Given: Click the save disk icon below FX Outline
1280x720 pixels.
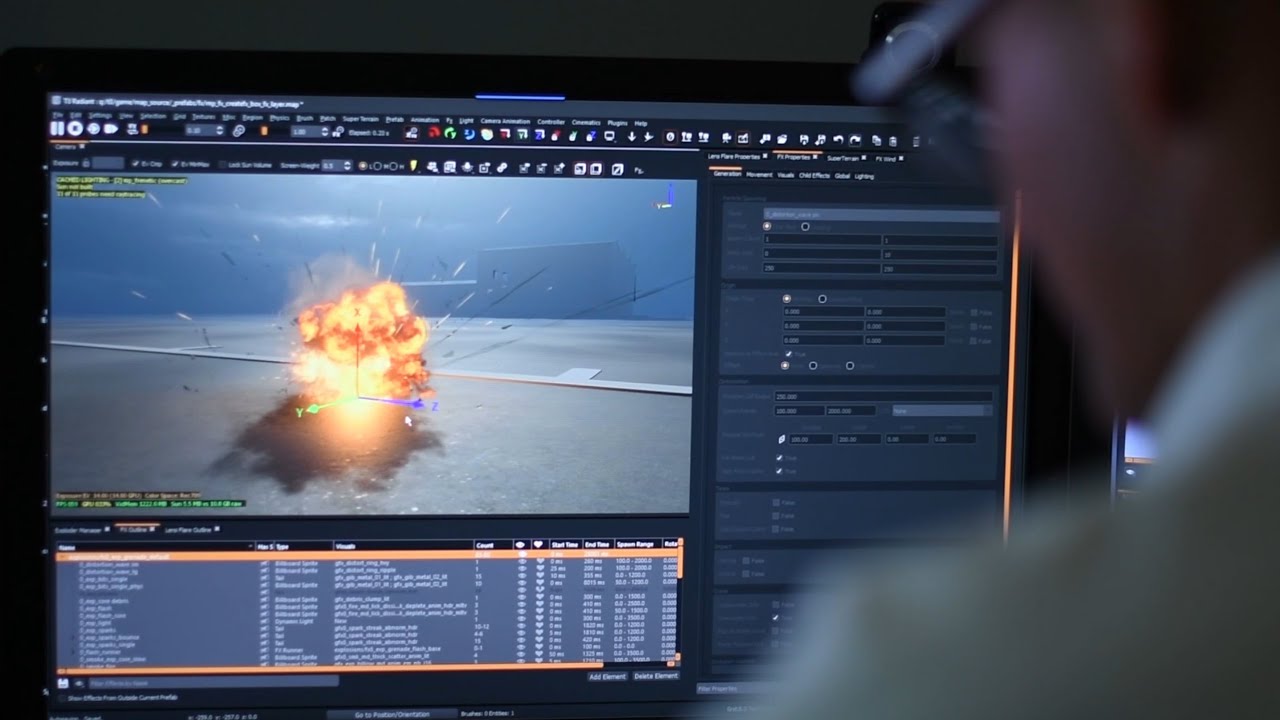Looking at the screenshot, I should pos(63,683).
